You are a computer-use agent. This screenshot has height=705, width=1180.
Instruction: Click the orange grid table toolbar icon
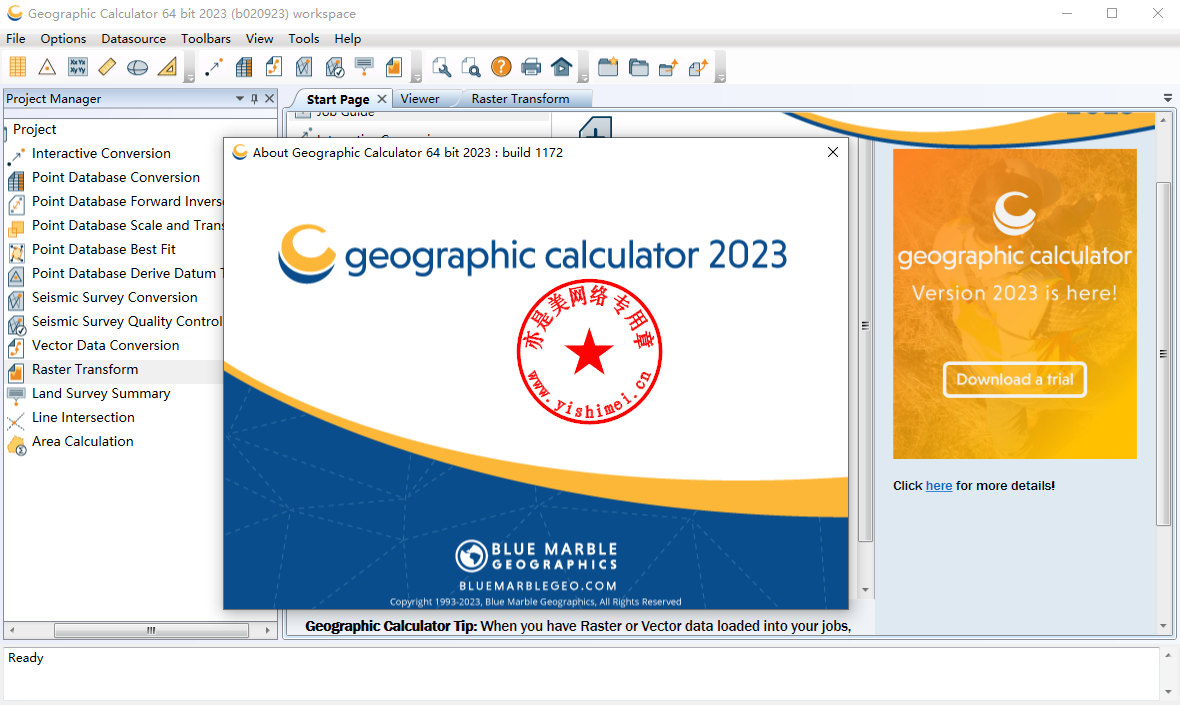[x=17, y=67]
